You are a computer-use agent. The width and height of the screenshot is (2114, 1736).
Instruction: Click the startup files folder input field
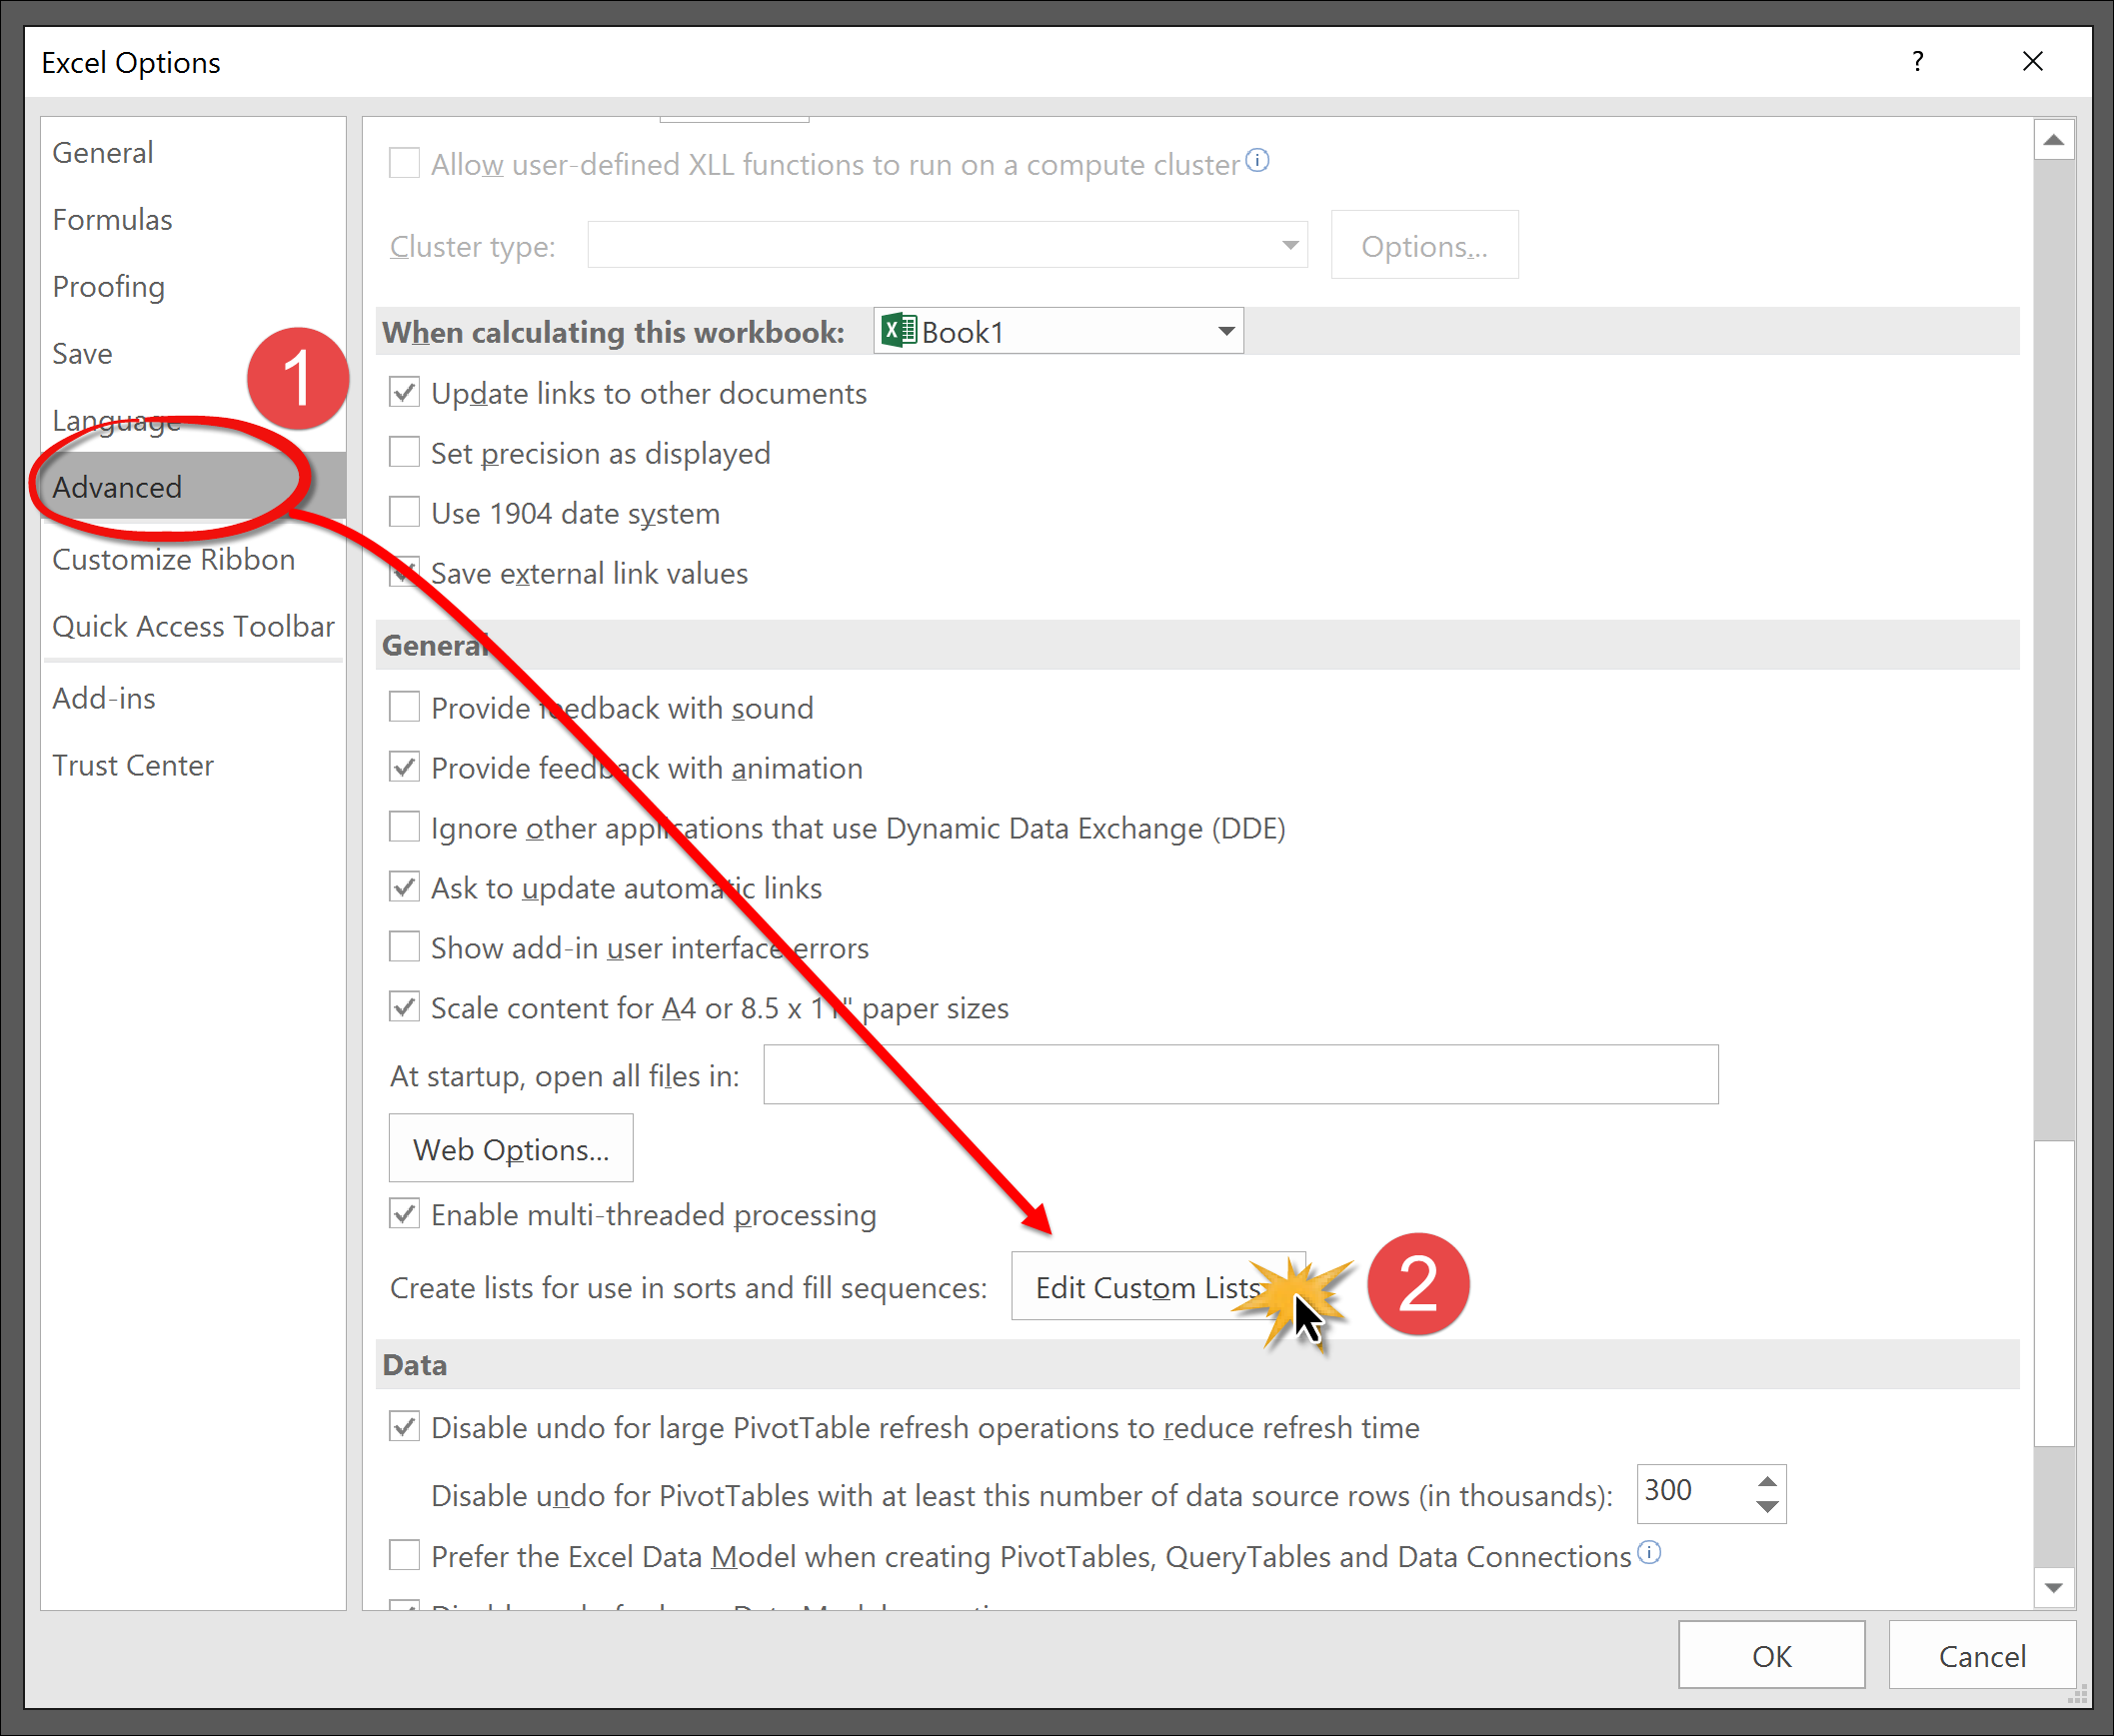1241,1075
